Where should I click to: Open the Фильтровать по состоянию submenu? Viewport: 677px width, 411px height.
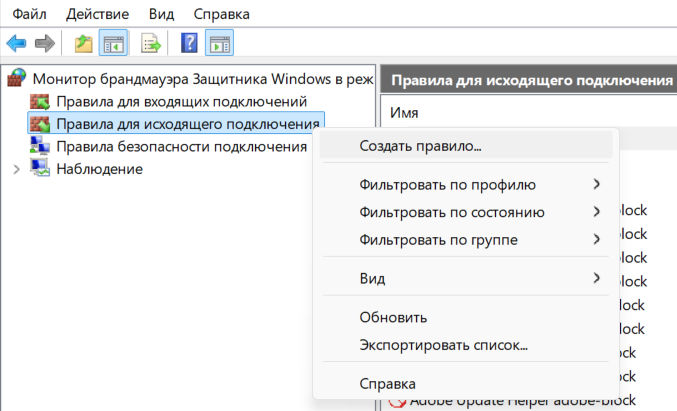[x=451, y=211]
